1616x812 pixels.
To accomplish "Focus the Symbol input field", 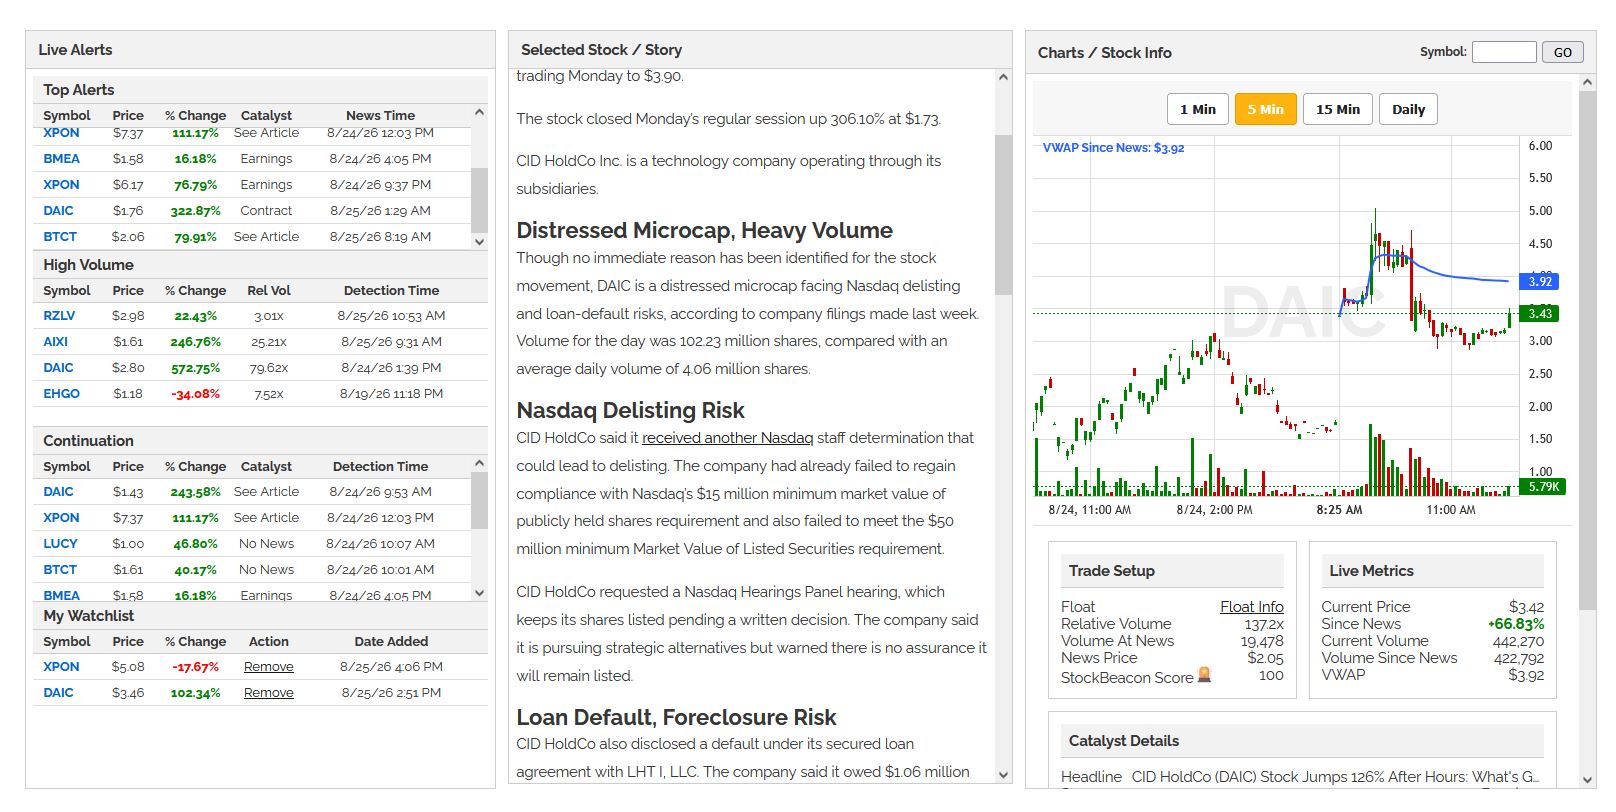I will [1504, 52].
